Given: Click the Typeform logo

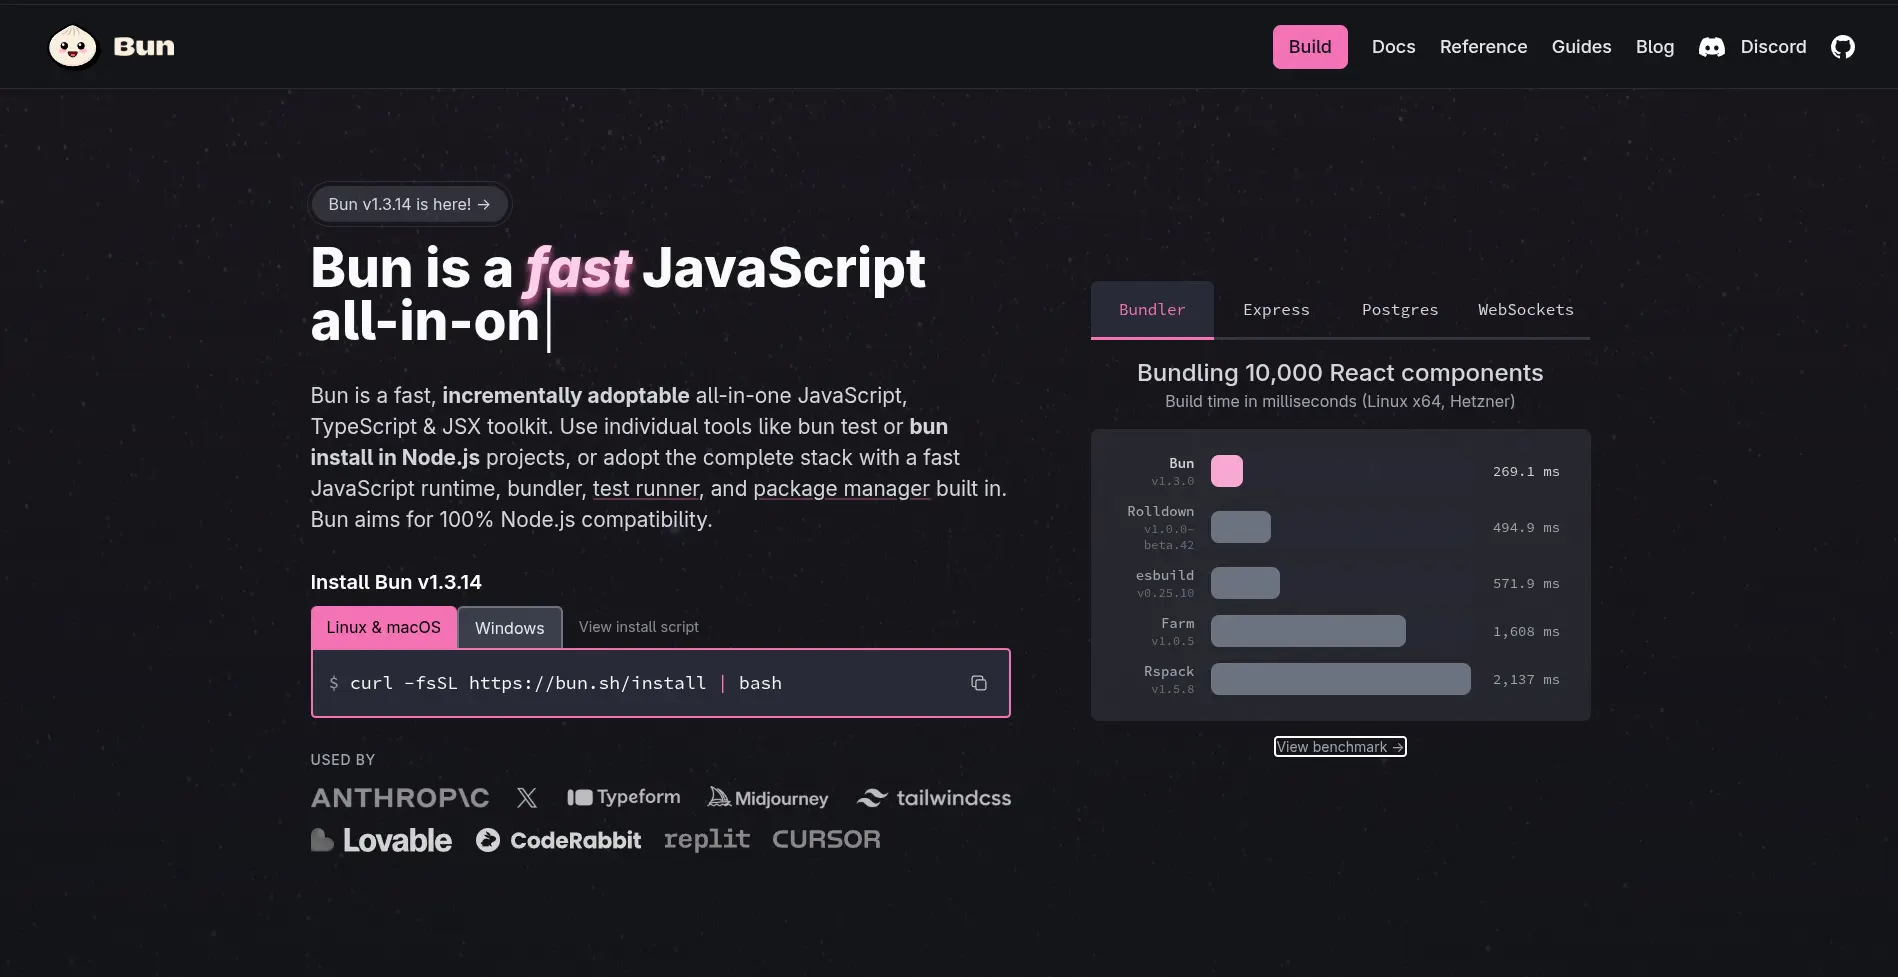Looking at the screenshot, I should click(x=624, y=797).
